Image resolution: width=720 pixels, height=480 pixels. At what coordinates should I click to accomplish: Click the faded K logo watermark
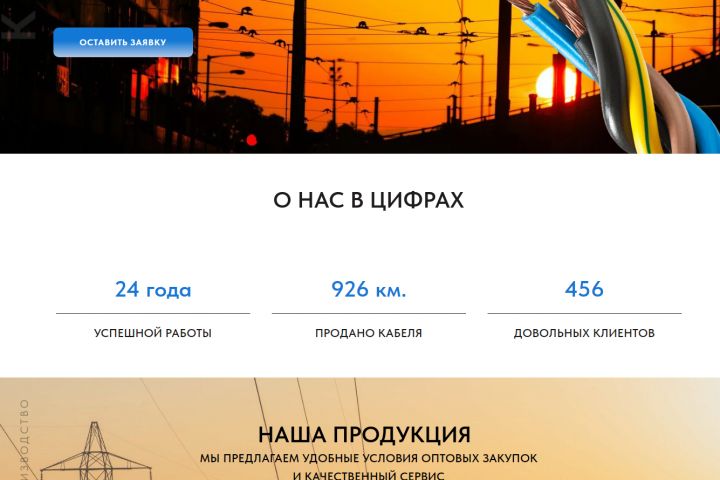point(18,25)
